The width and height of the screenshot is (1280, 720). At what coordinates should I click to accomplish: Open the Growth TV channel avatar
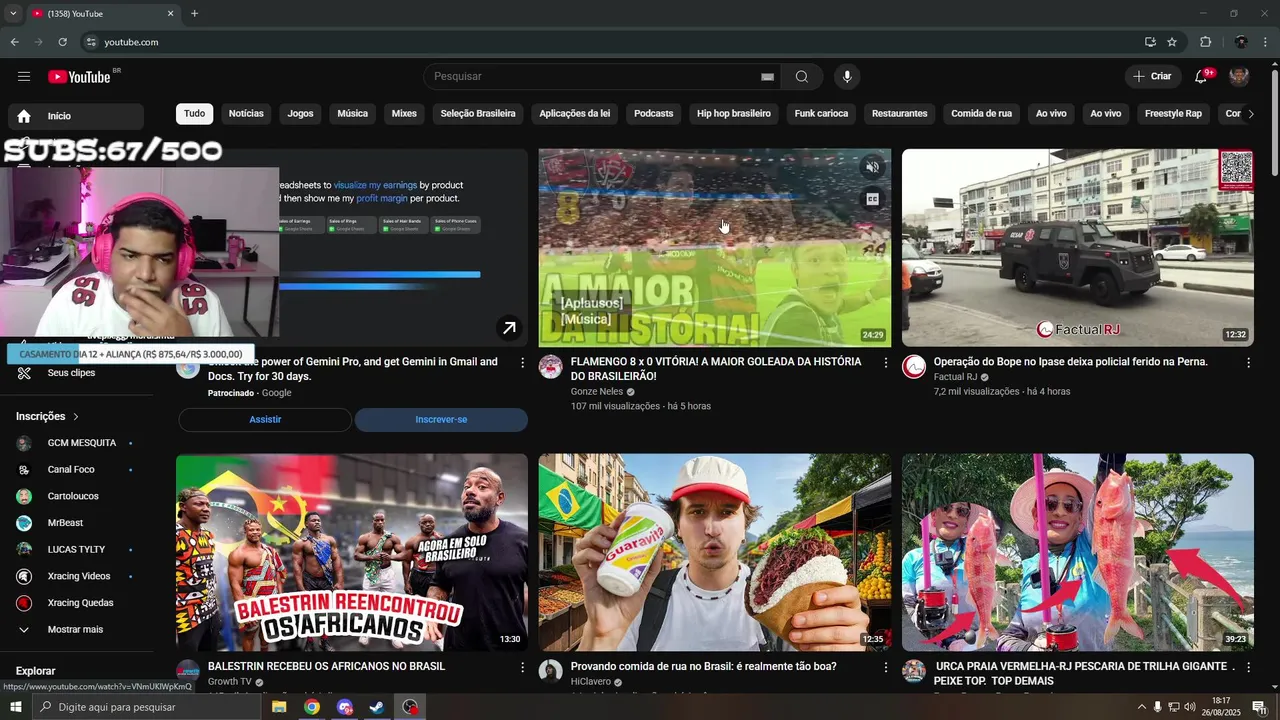point(188,671)
